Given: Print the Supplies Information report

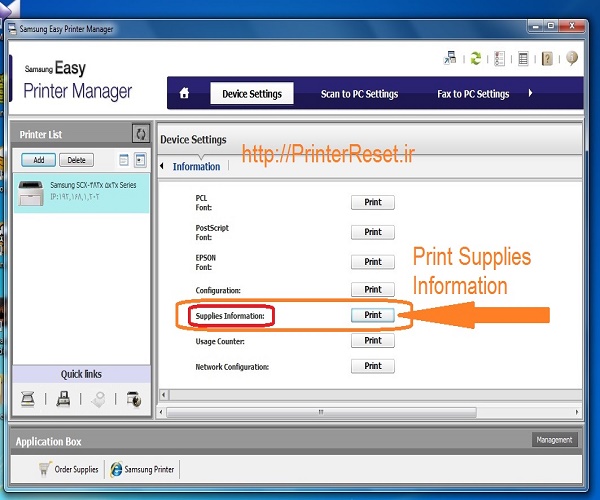Looking at the screenshot, I should pos(373,315).
